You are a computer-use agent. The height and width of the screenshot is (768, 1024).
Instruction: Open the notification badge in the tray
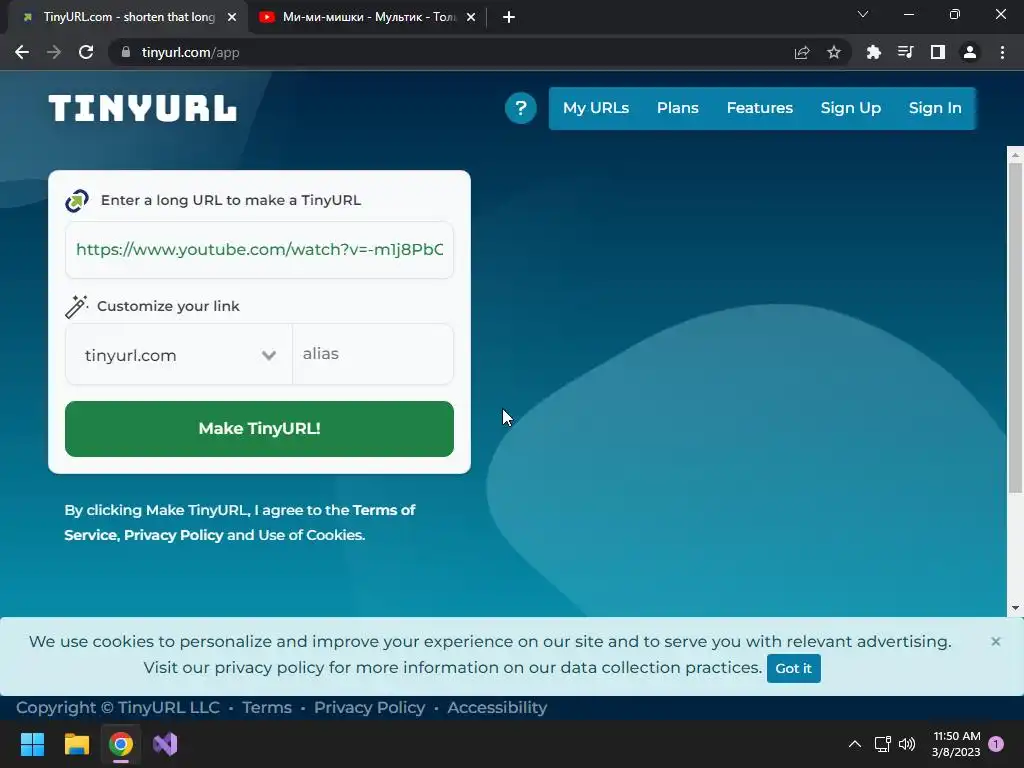pos(996,744)
